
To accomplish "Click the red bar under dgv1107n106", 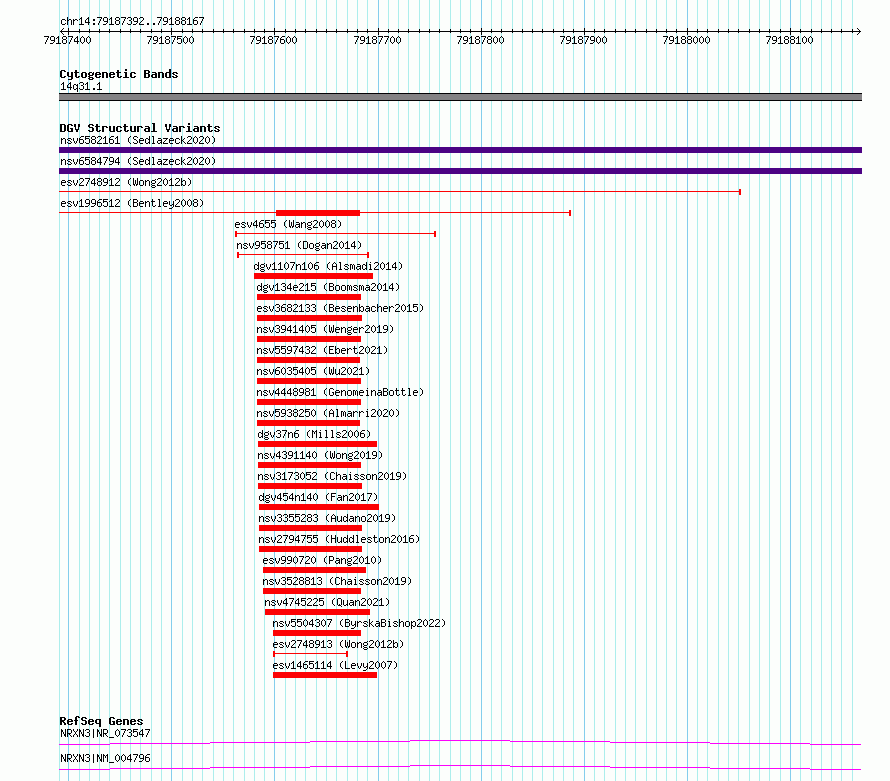I will point(313,276).
